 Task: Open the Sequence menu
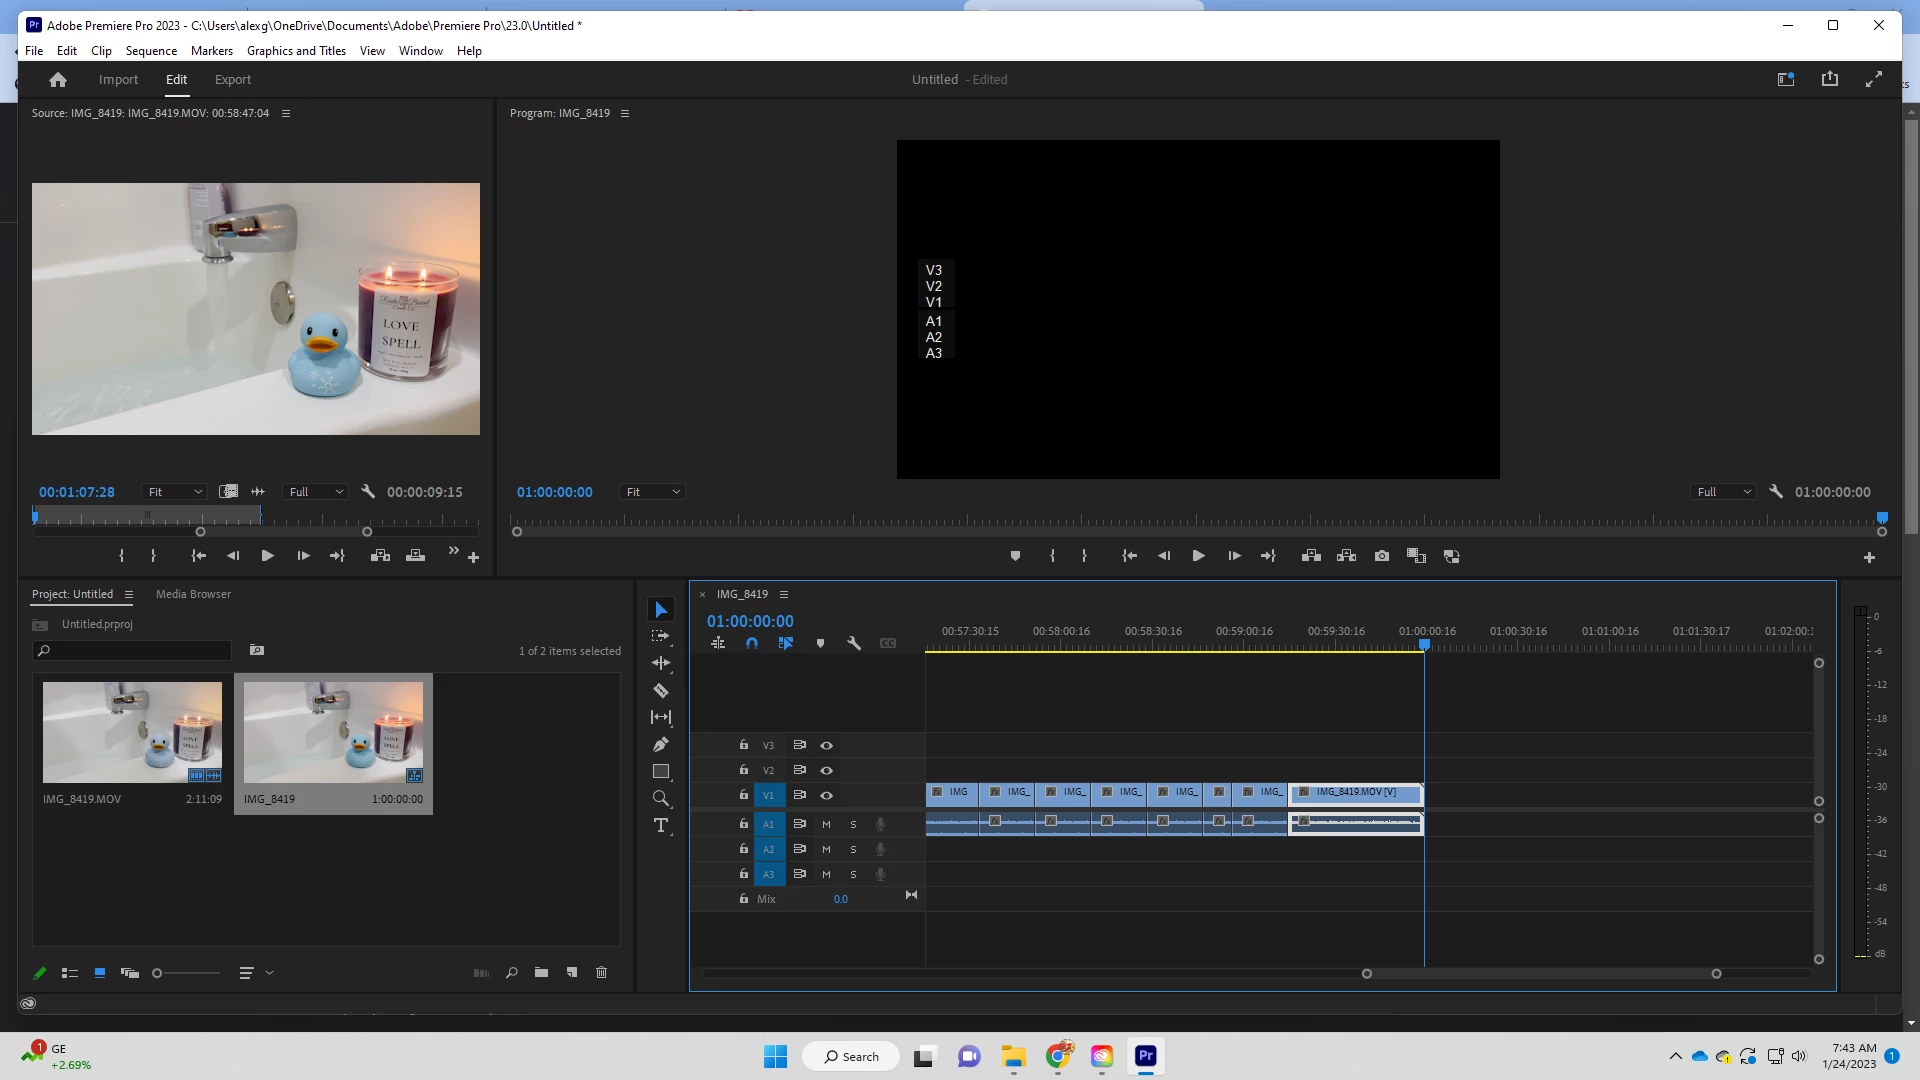[x=151, y=51]
